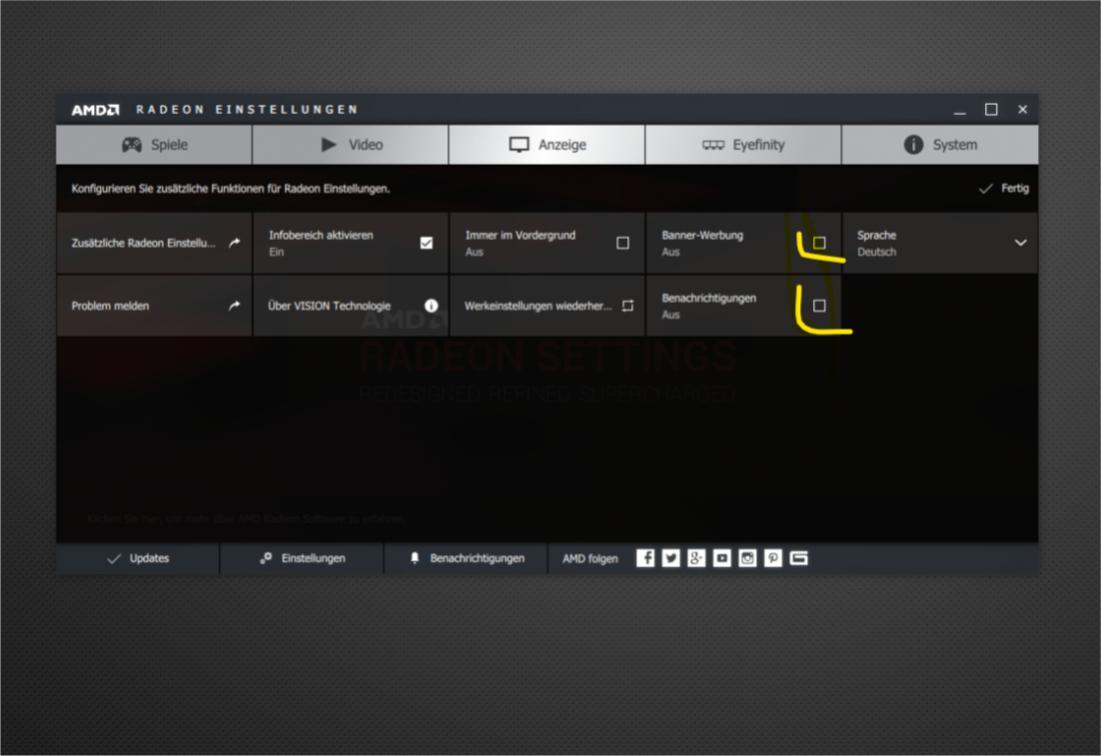Screen dimensions: 1101x756
Task: Open Zusätzliche Radeon Einstellungen tile
Action: (154, 243)
